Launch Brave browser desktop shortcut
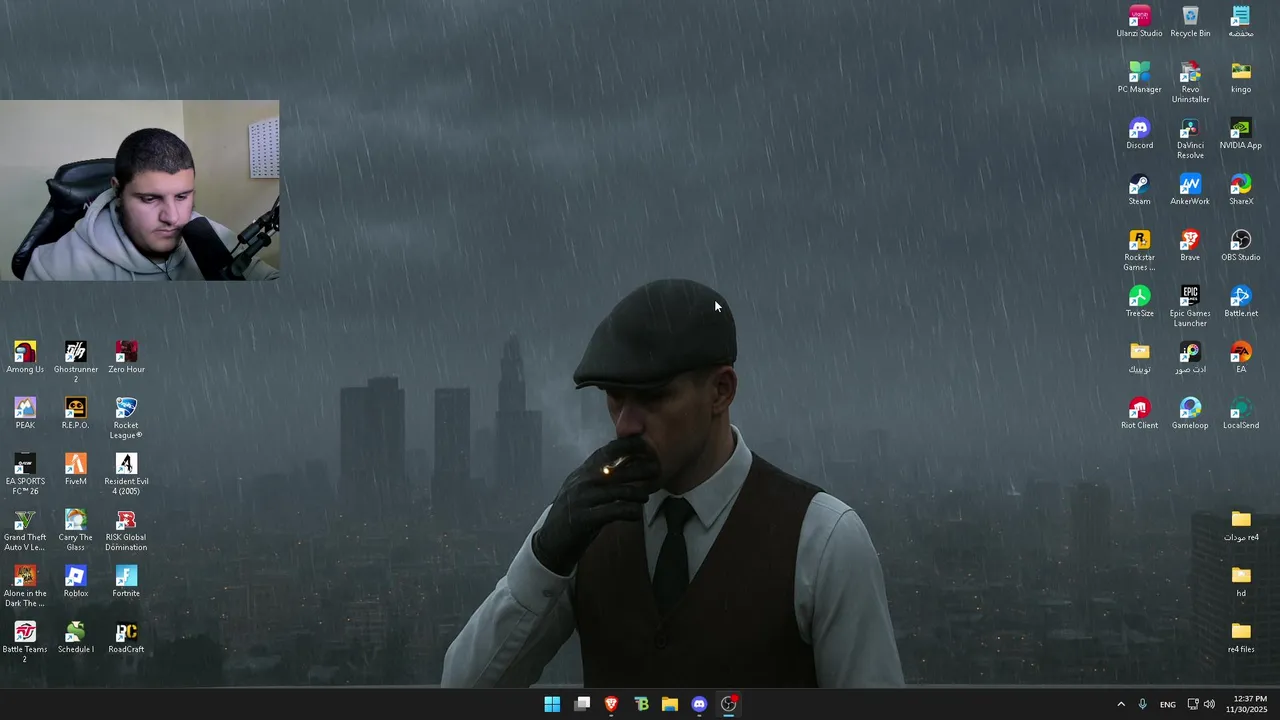The height and width of the screenshot is (720, 1280). [1190, 245]
